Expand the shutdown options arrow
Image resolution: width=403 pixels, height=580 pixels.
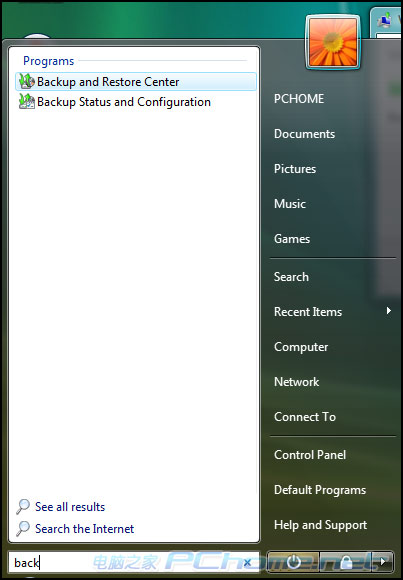coord(383,562)
